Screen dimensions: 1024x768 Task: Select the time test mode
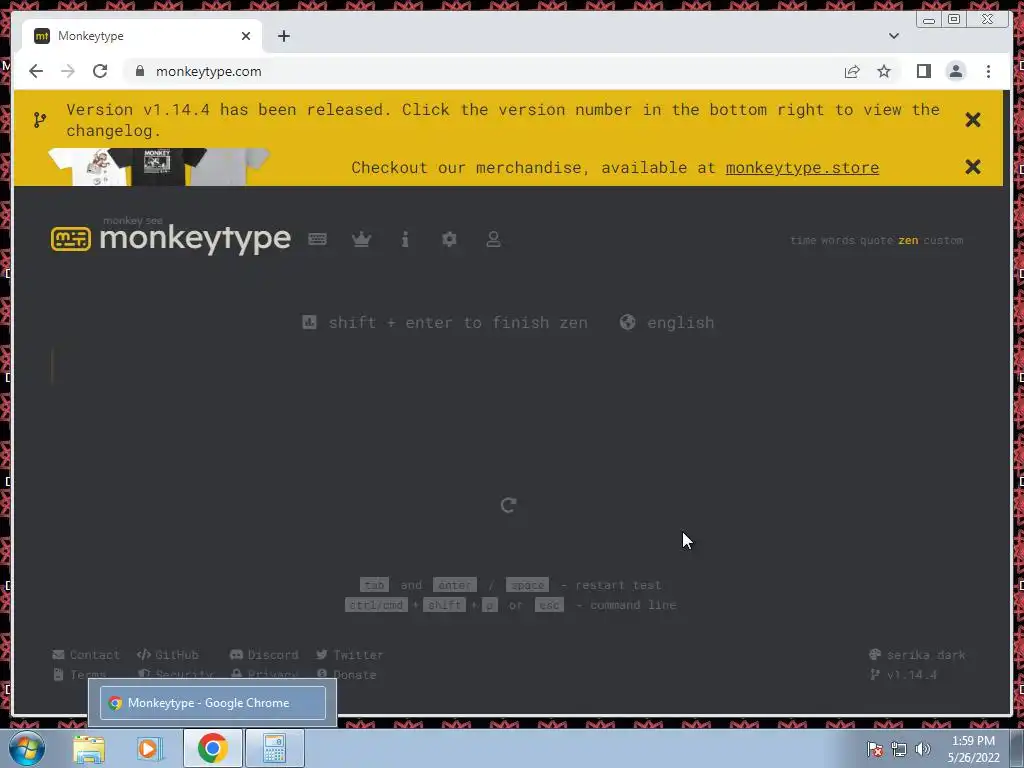(x=803, y=240)
